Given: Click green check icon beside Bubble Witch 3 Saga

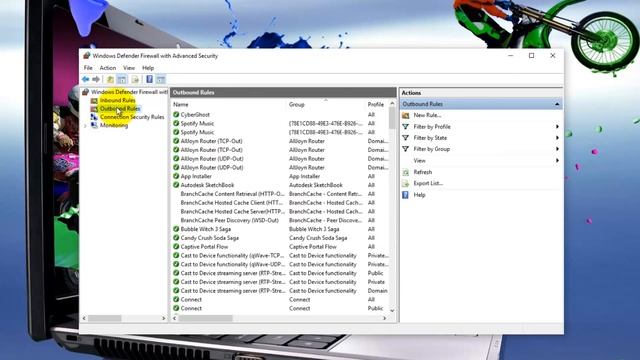Looking at the screenshot, I should point(176,229).
